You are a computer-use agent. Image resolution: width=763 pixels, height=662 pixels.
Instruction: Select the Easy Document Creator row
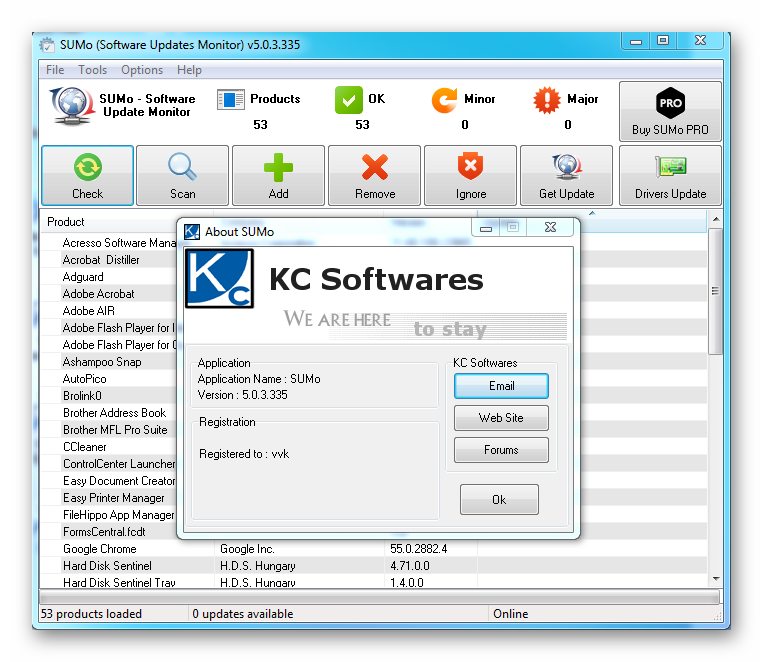click(119, 481)
